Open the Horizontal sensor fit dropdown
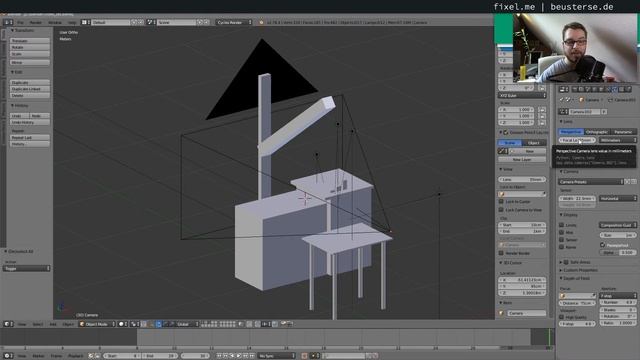The width and height of the screenshot is (640, 360). [618, 198]
